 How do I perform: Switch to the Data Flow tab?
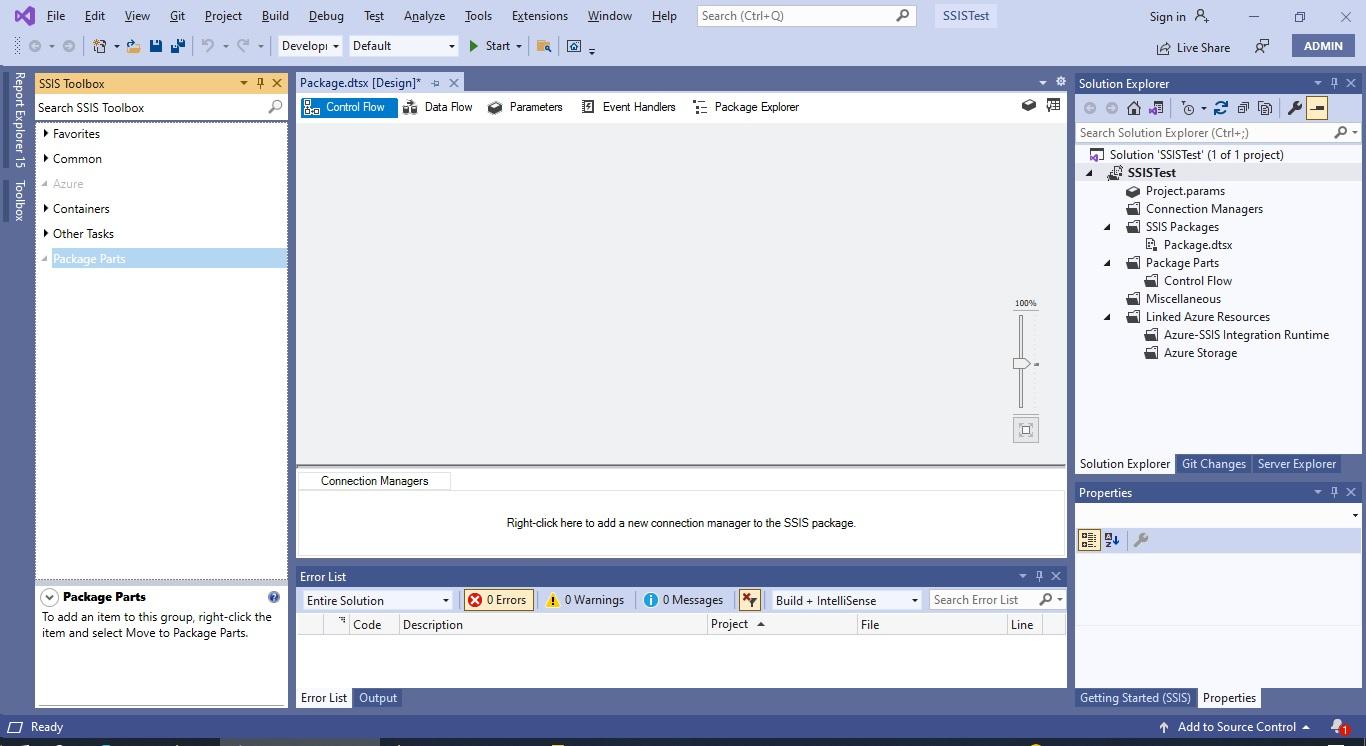pyautogui.click(x=437, y=107)
